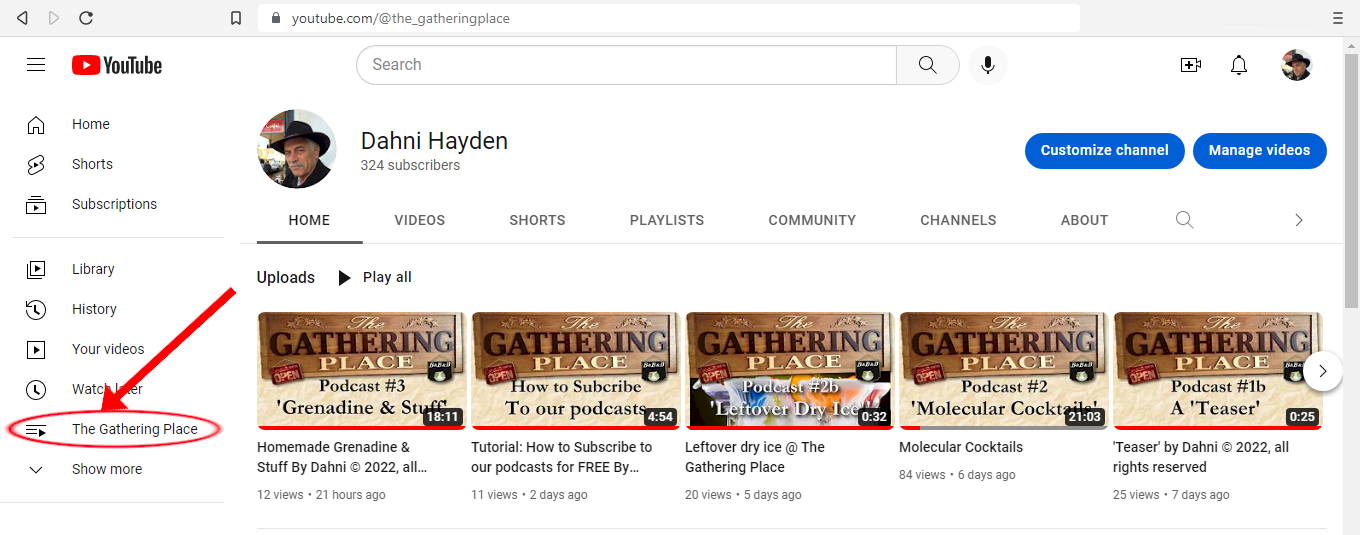The height and width of the screenshot is (535, 1360).
Task: Open Podcast #3 Grenadine thumbnail
Action: [361, 371]
